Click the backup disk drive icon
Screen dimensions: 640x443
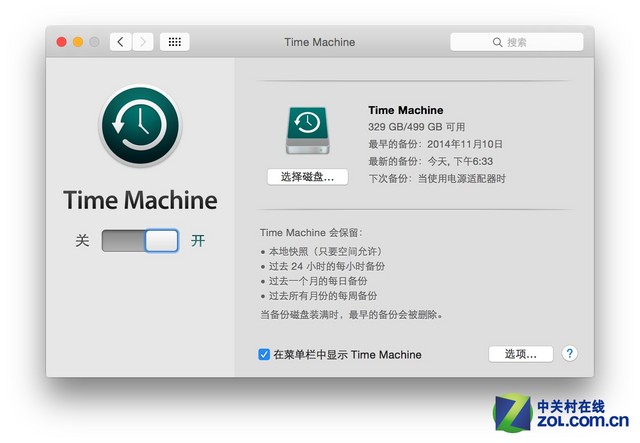[308, 131]
